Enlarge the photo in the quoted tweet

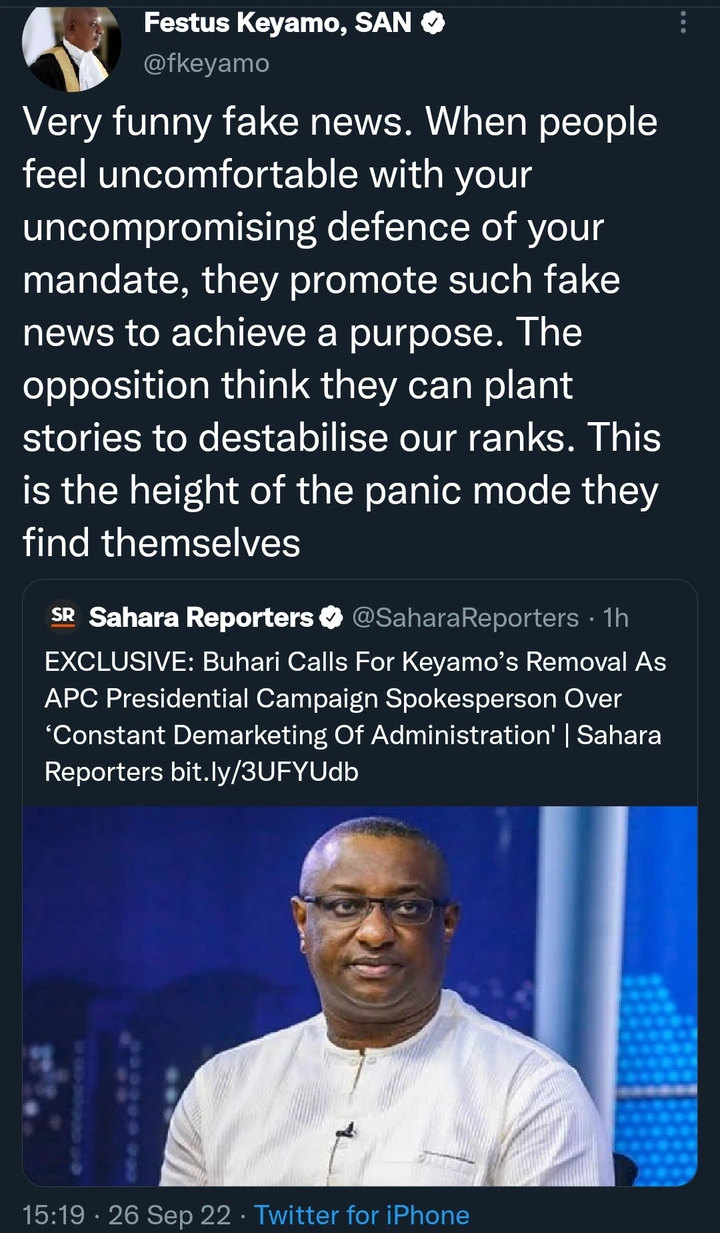[360, 995]
